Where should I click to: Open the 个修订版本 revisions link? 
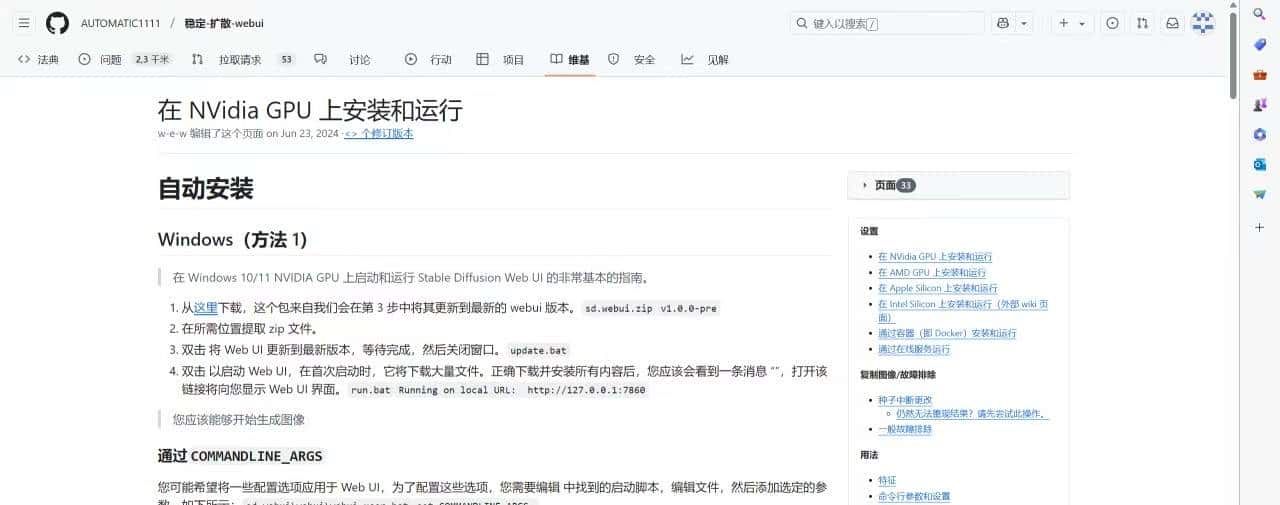pyautogui.click(x=379, y=134)
